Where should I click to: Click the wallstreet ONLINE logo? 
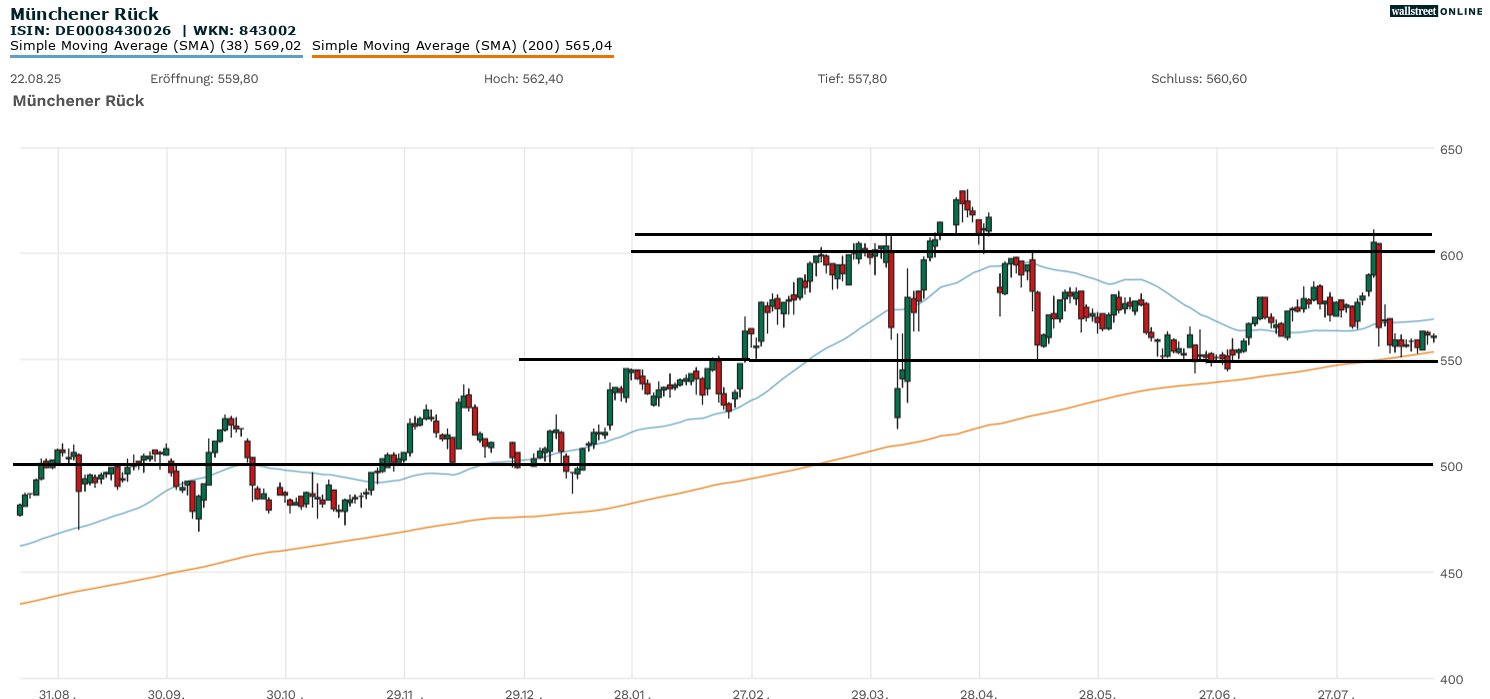click(1436, 11)
